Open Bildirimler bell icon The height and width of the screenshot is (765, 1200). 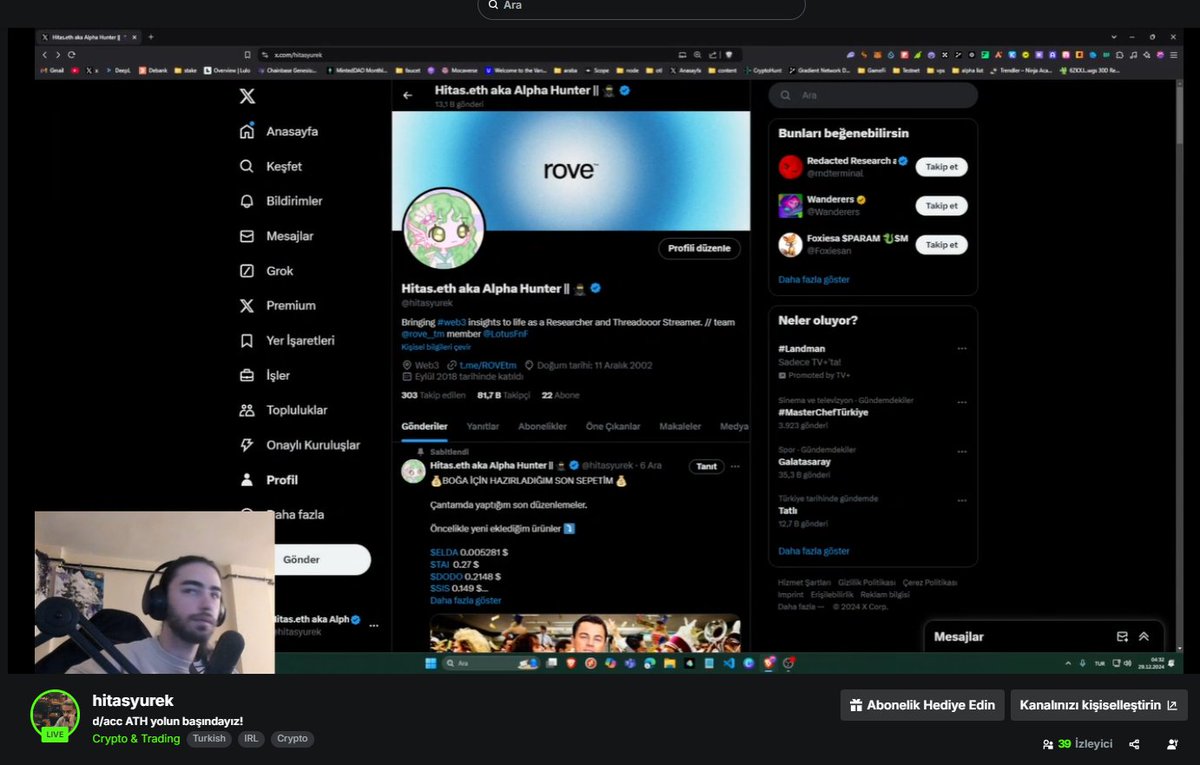coord(247,201)
